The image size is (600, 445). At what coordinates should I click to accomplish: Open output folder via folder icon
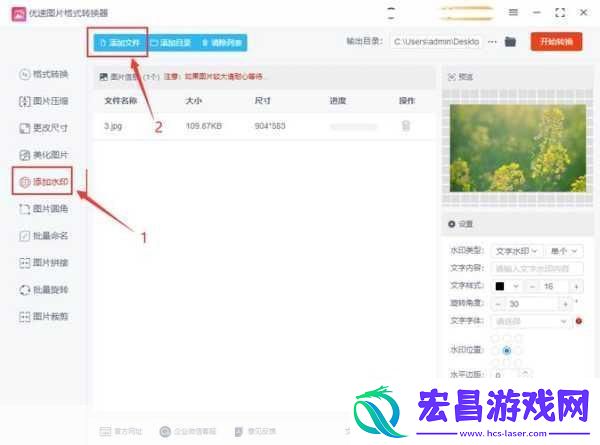[510, 41]
